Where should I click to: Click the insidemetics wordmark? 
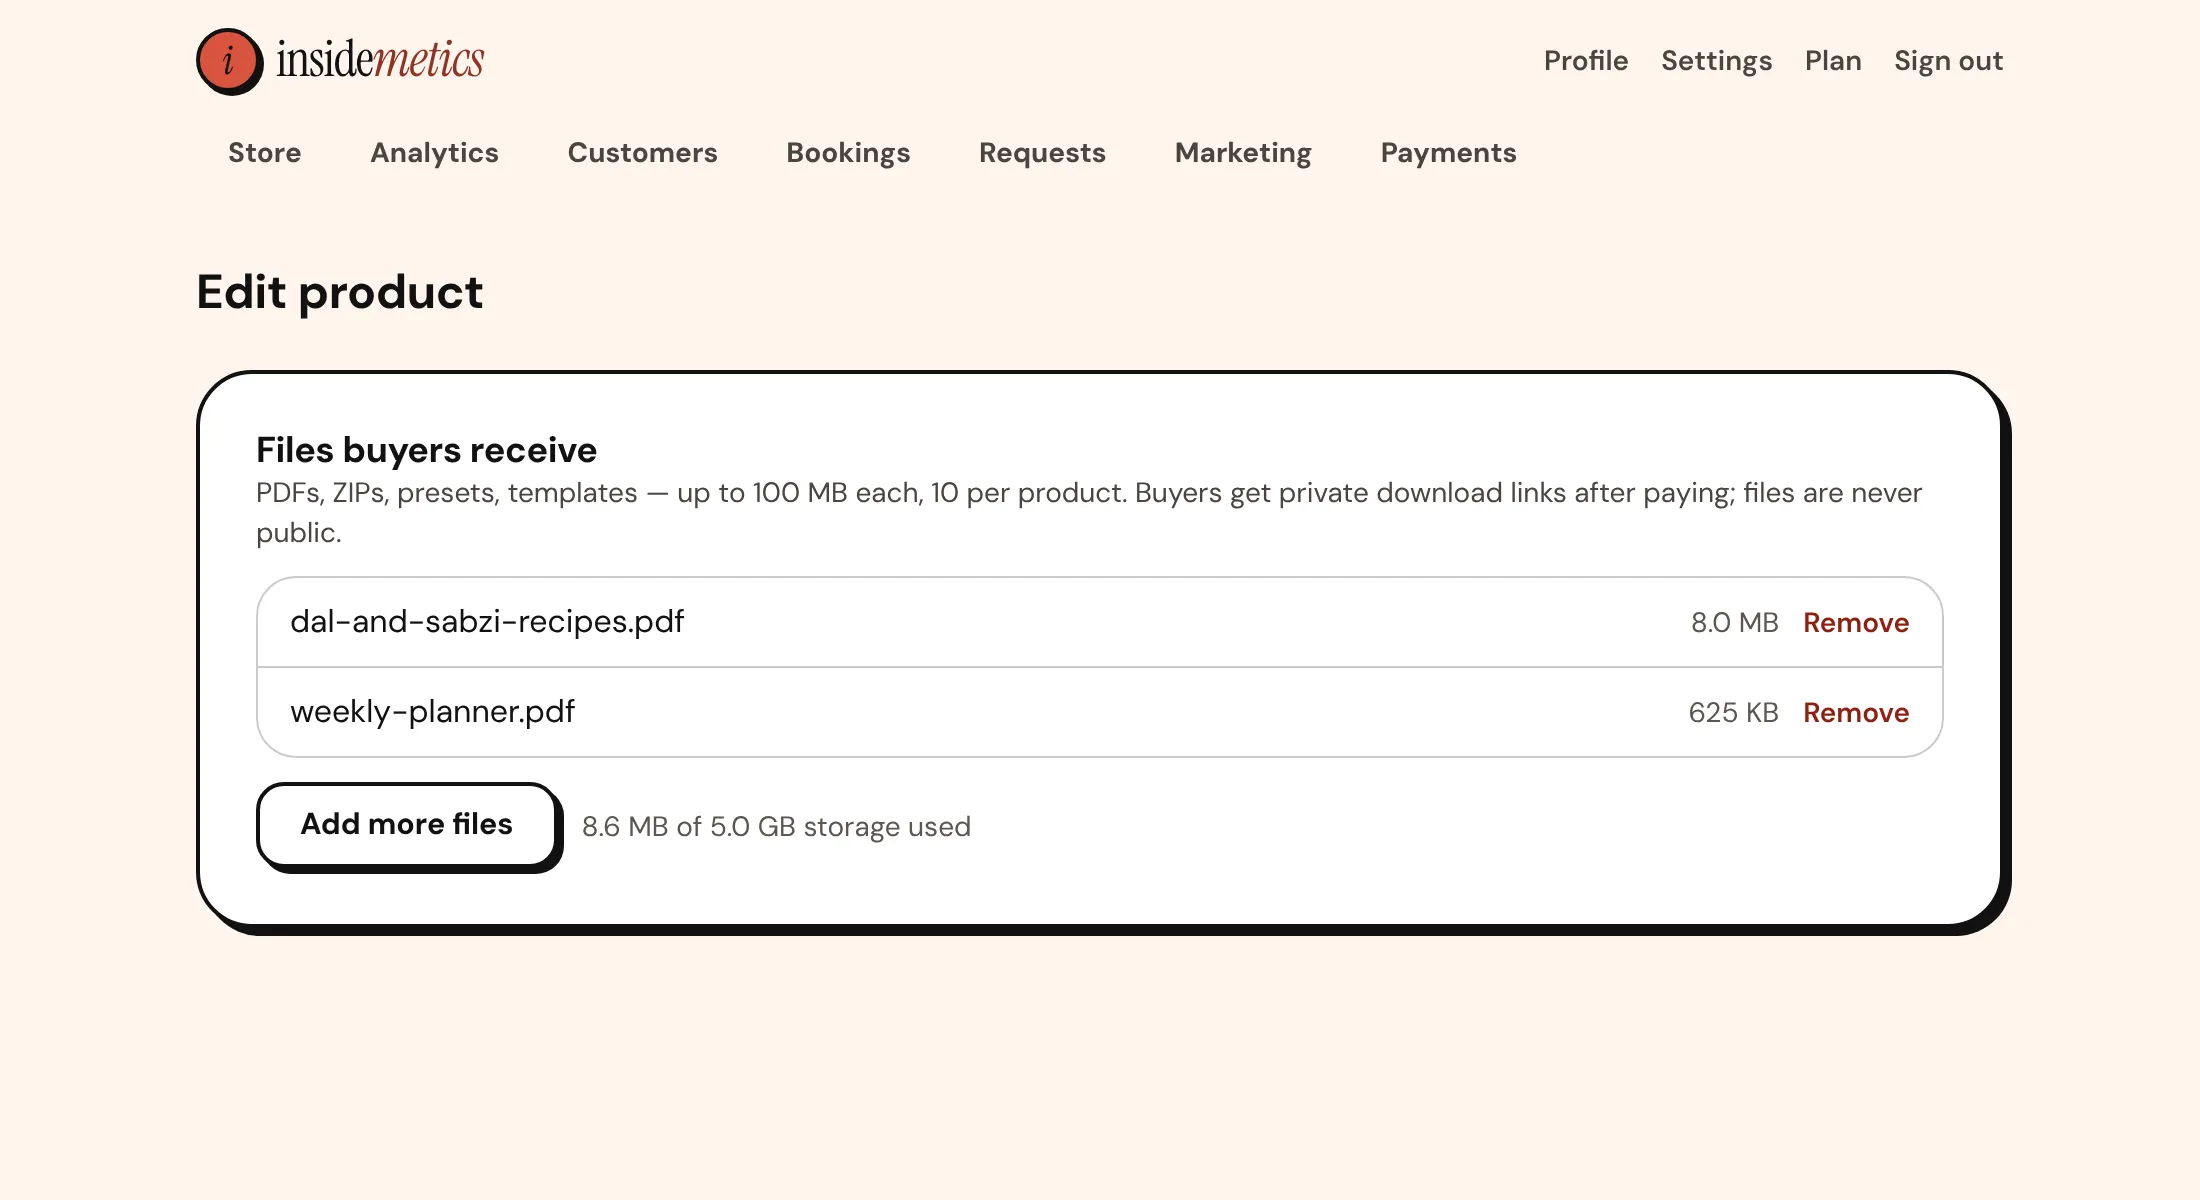380,60
